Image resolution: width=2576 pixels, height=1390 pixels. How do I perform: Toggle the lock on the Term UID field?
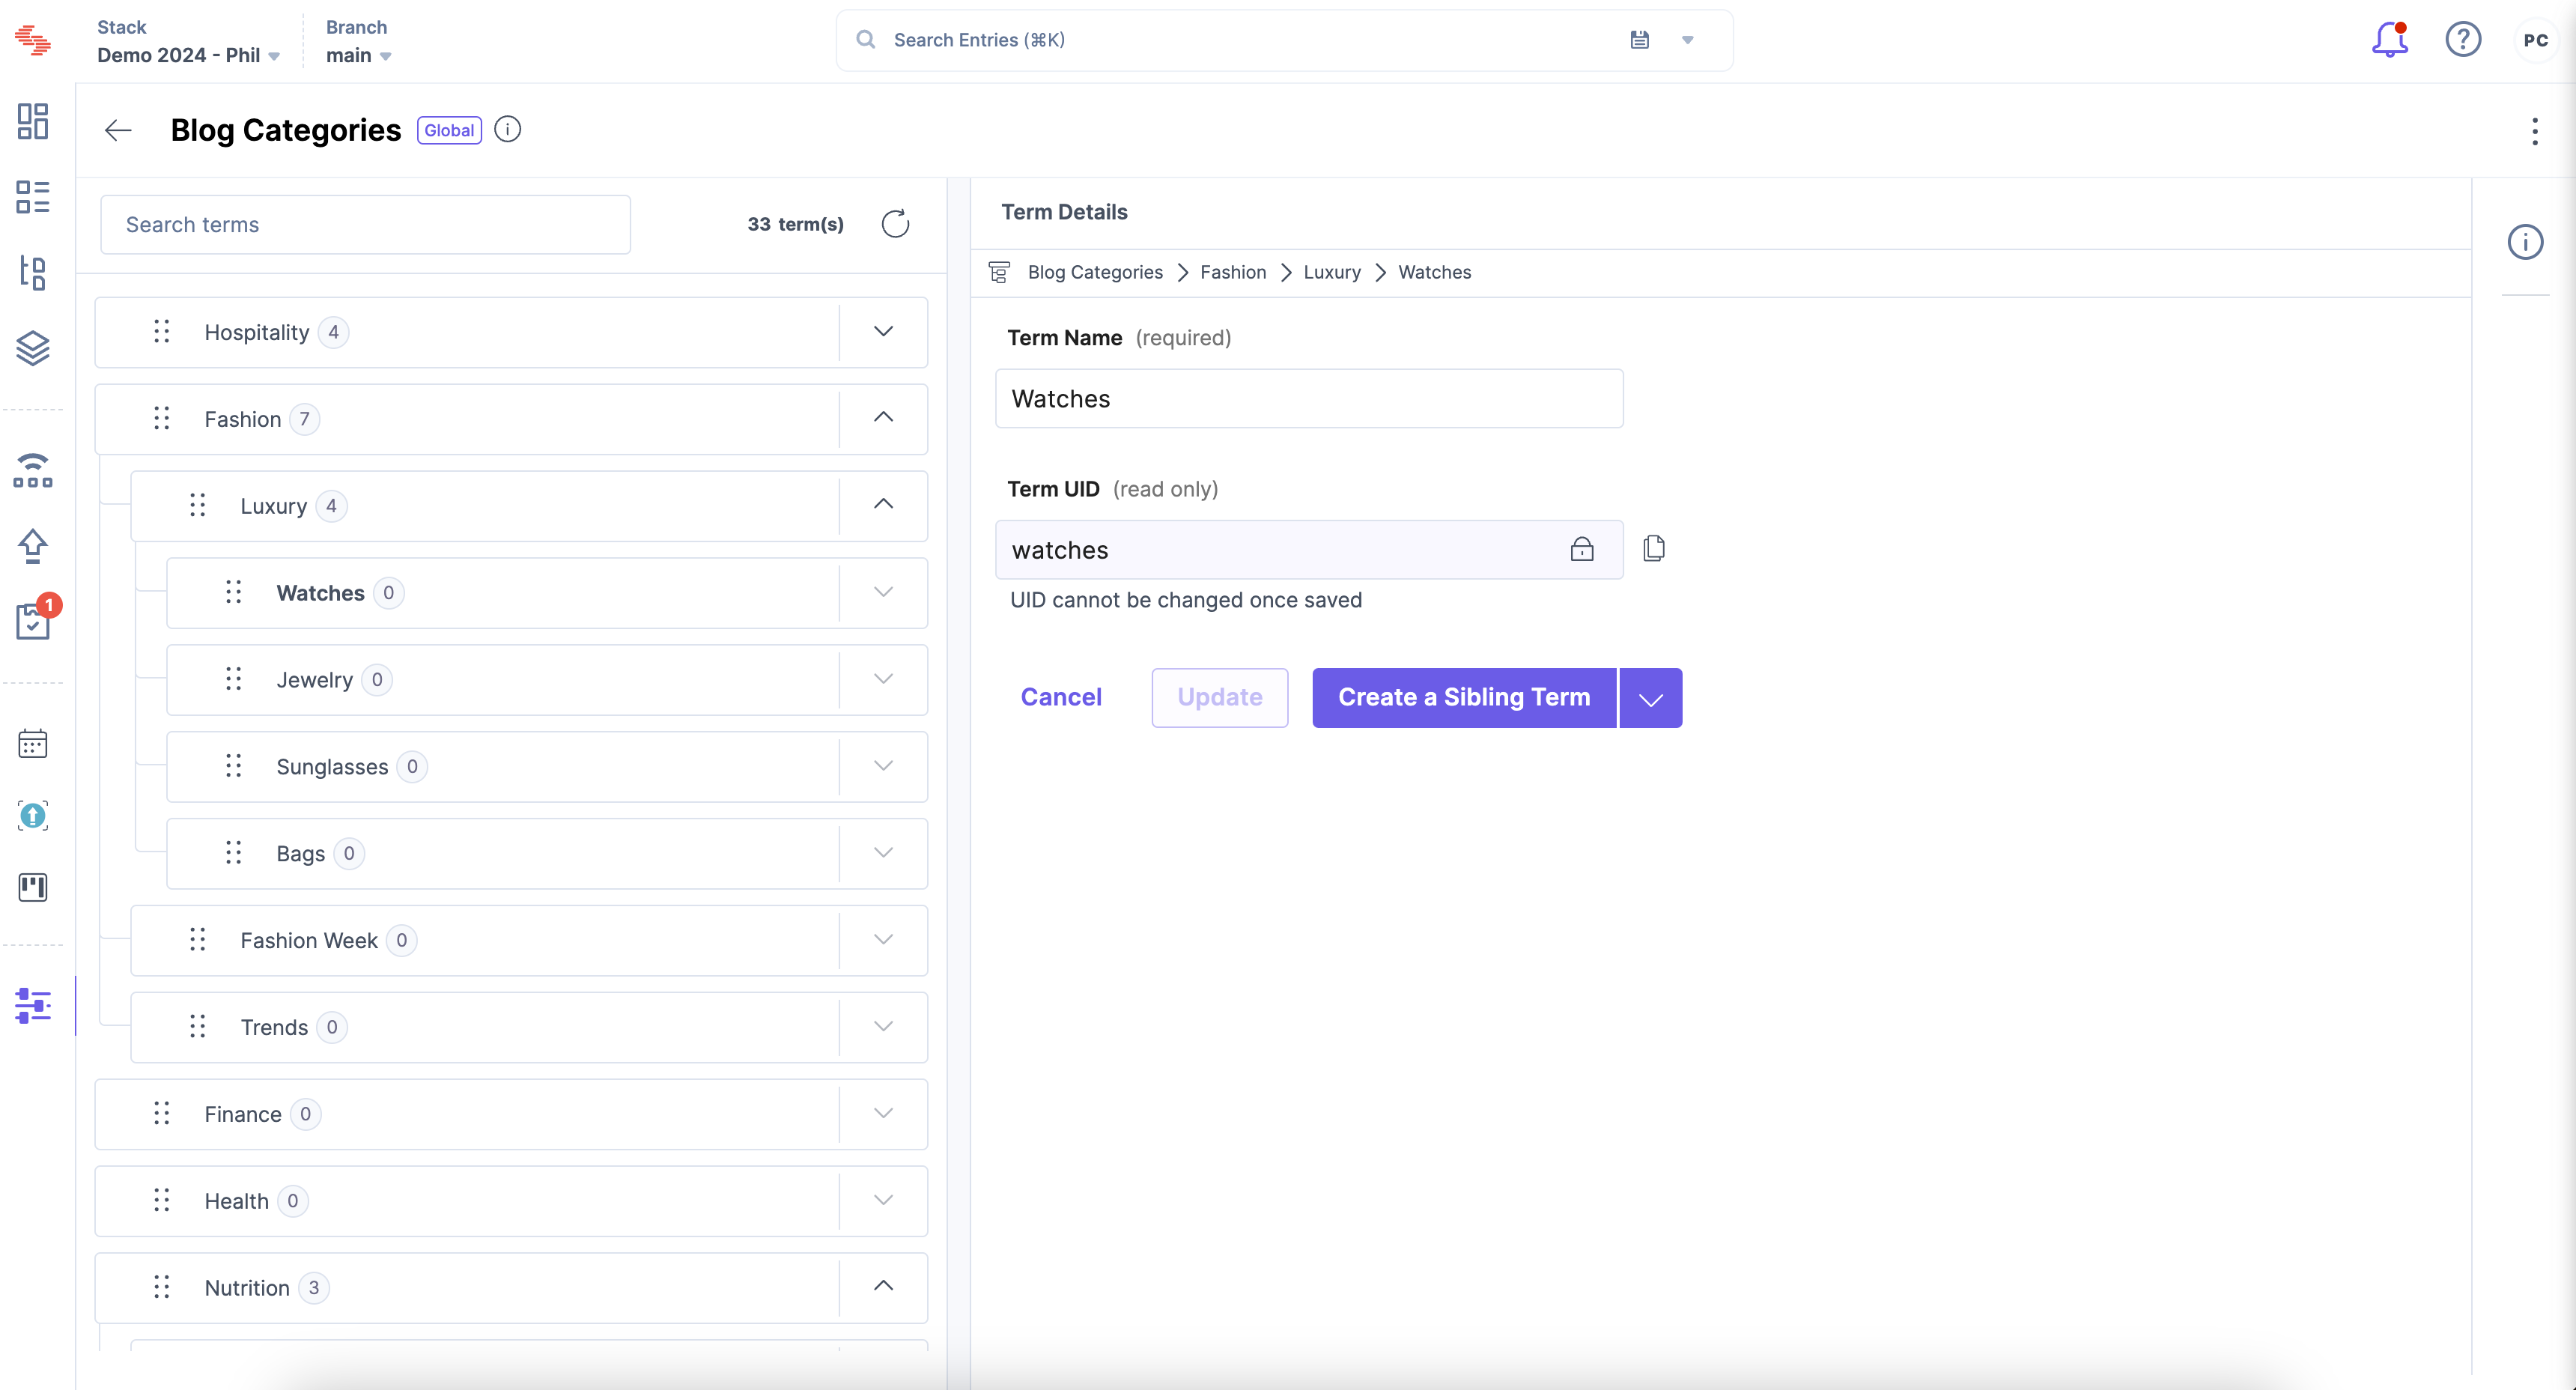tap(1582, 549)
